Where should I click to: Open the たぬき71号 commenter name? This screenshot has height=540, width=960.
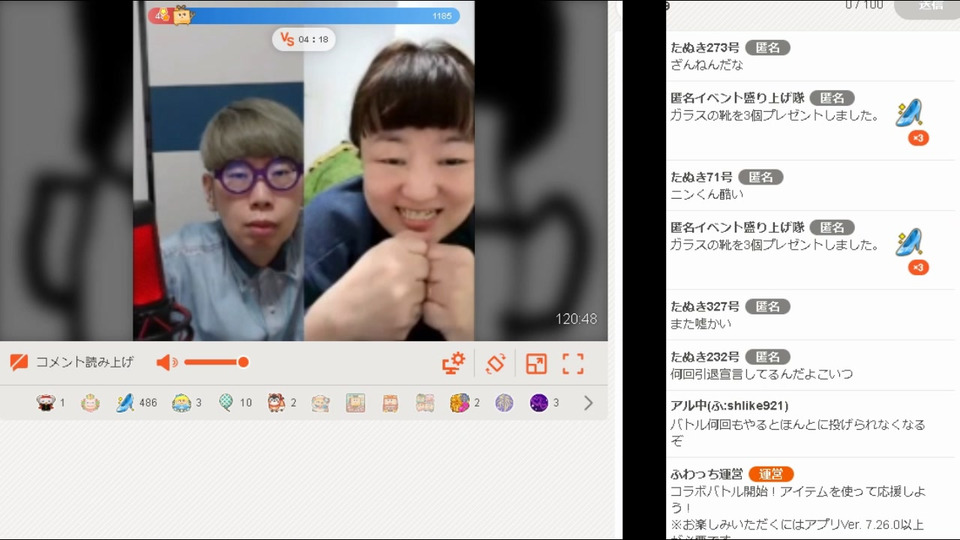click(701, 178)
